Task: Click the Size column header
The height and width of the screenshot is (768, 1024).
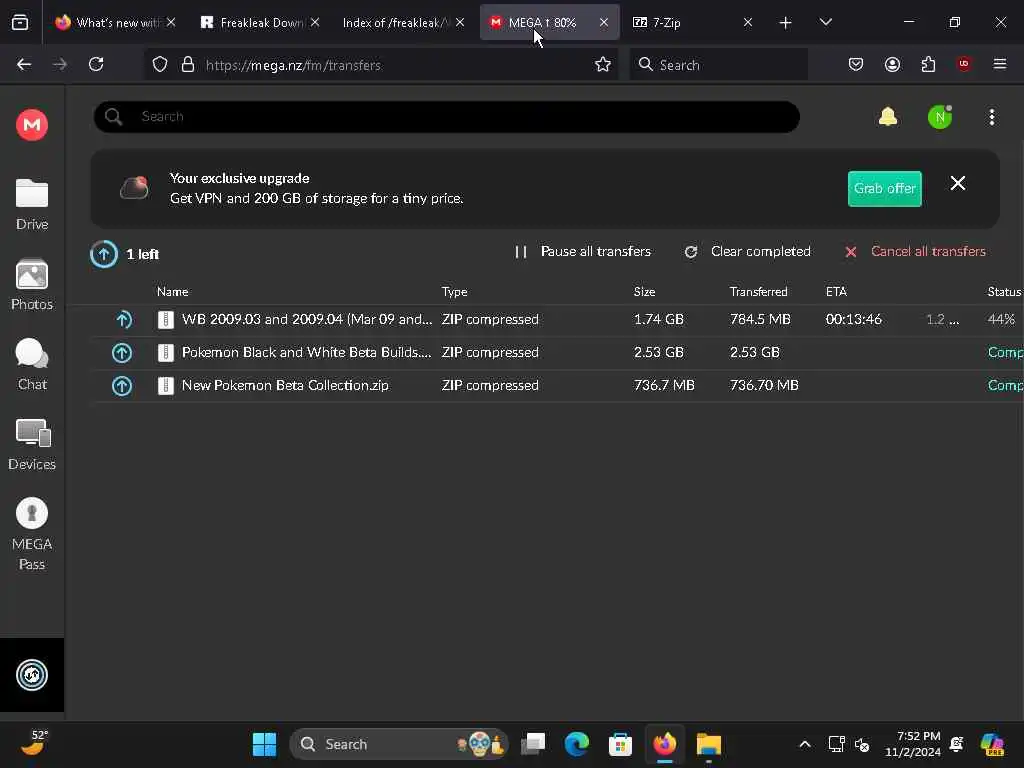Action: click(x=644, y=292)
